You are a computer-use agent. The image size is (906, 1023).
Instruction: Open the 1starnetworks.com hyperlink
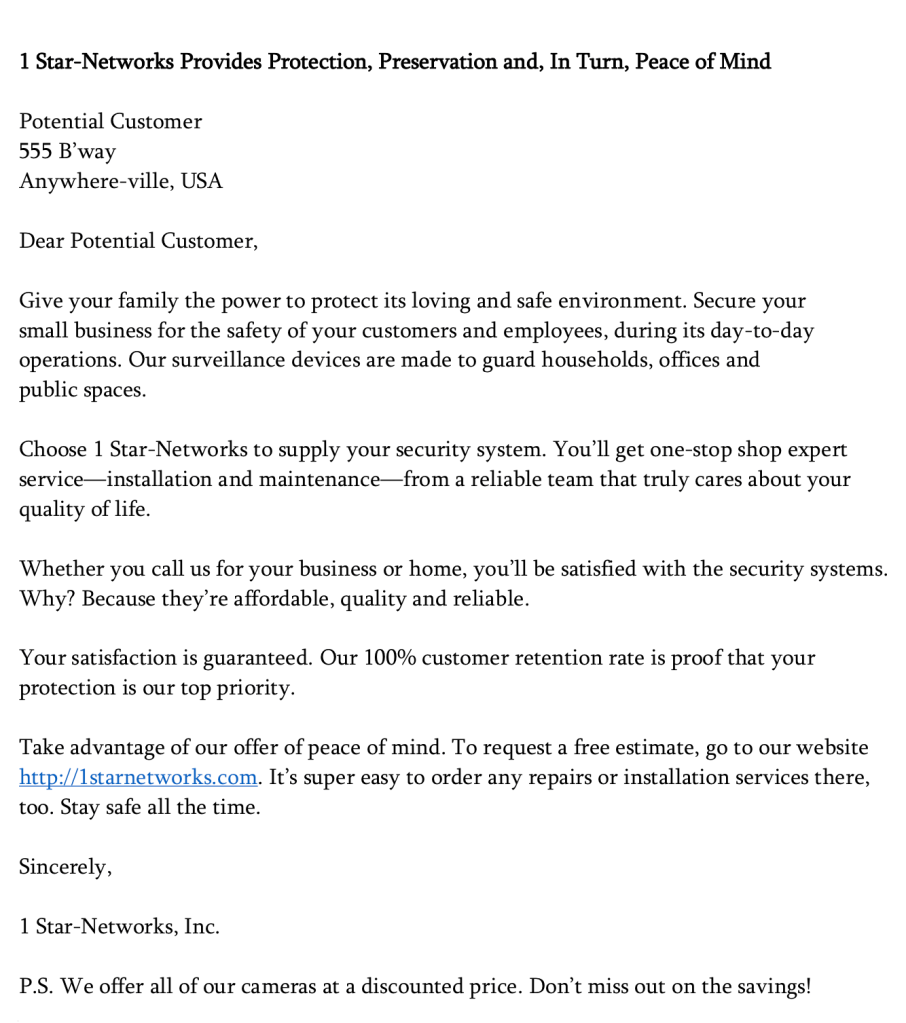tap(139, 778)
